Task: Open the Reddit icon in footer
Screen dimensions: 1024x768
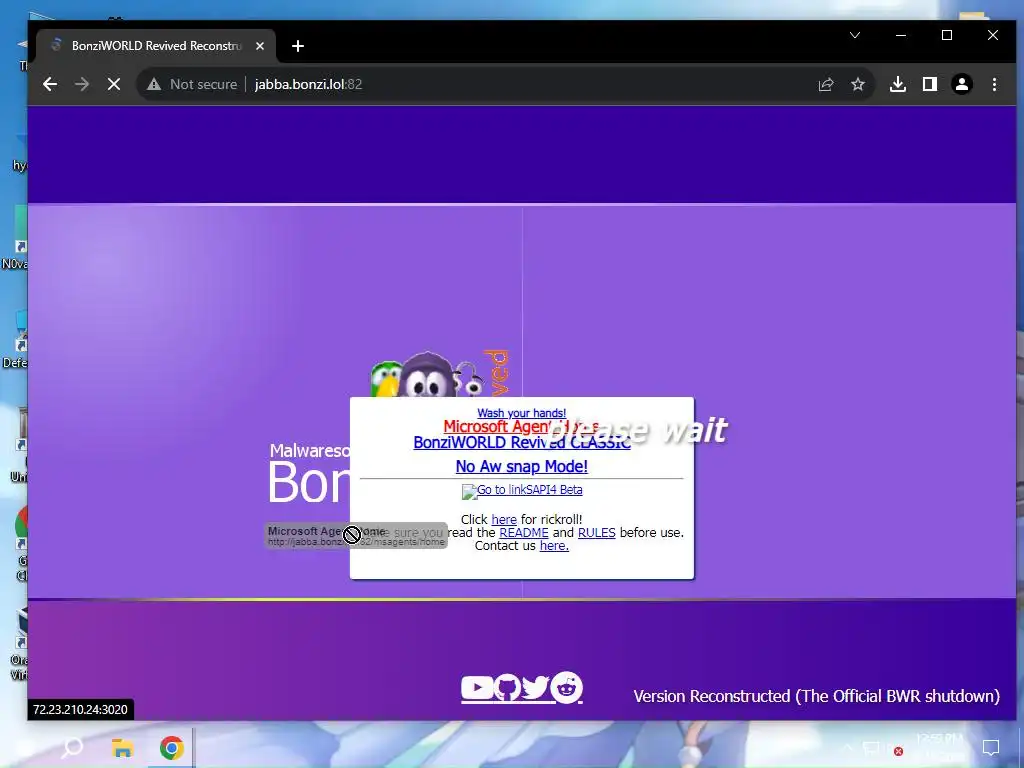Action: click(566, 687)
